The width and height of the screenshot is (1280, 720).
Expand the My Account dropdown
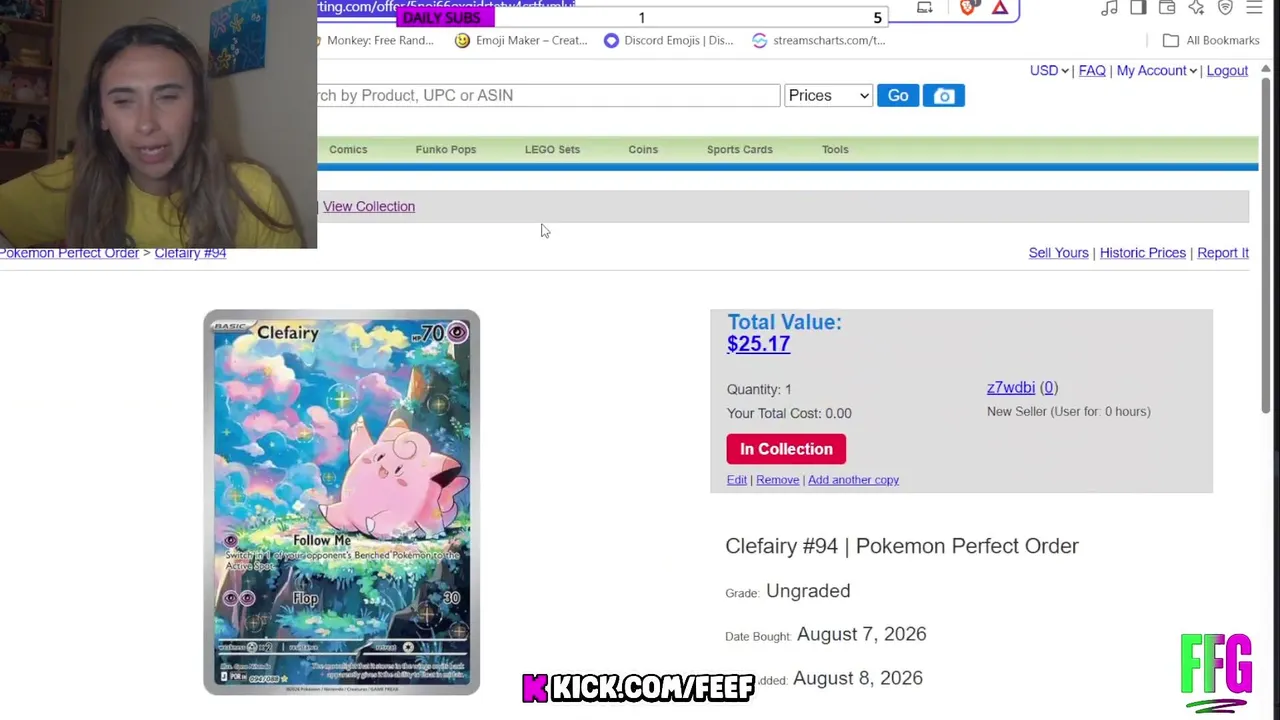(1156, 71)
